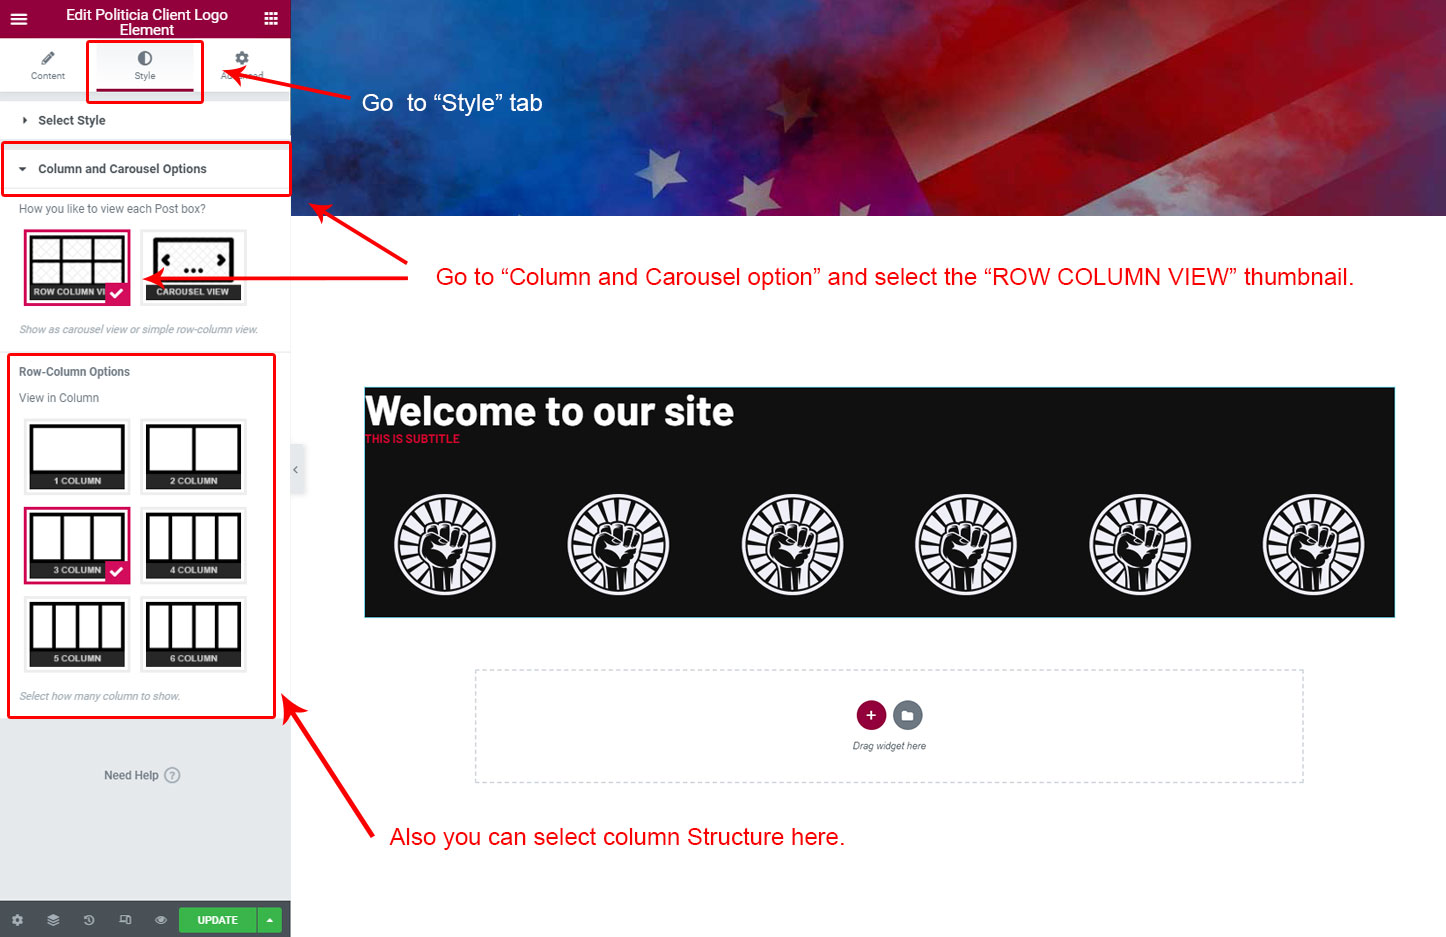Toggle Responsive Mode icon
The width and height of the screenshot is (1446, 937).
tap(125, 920)
